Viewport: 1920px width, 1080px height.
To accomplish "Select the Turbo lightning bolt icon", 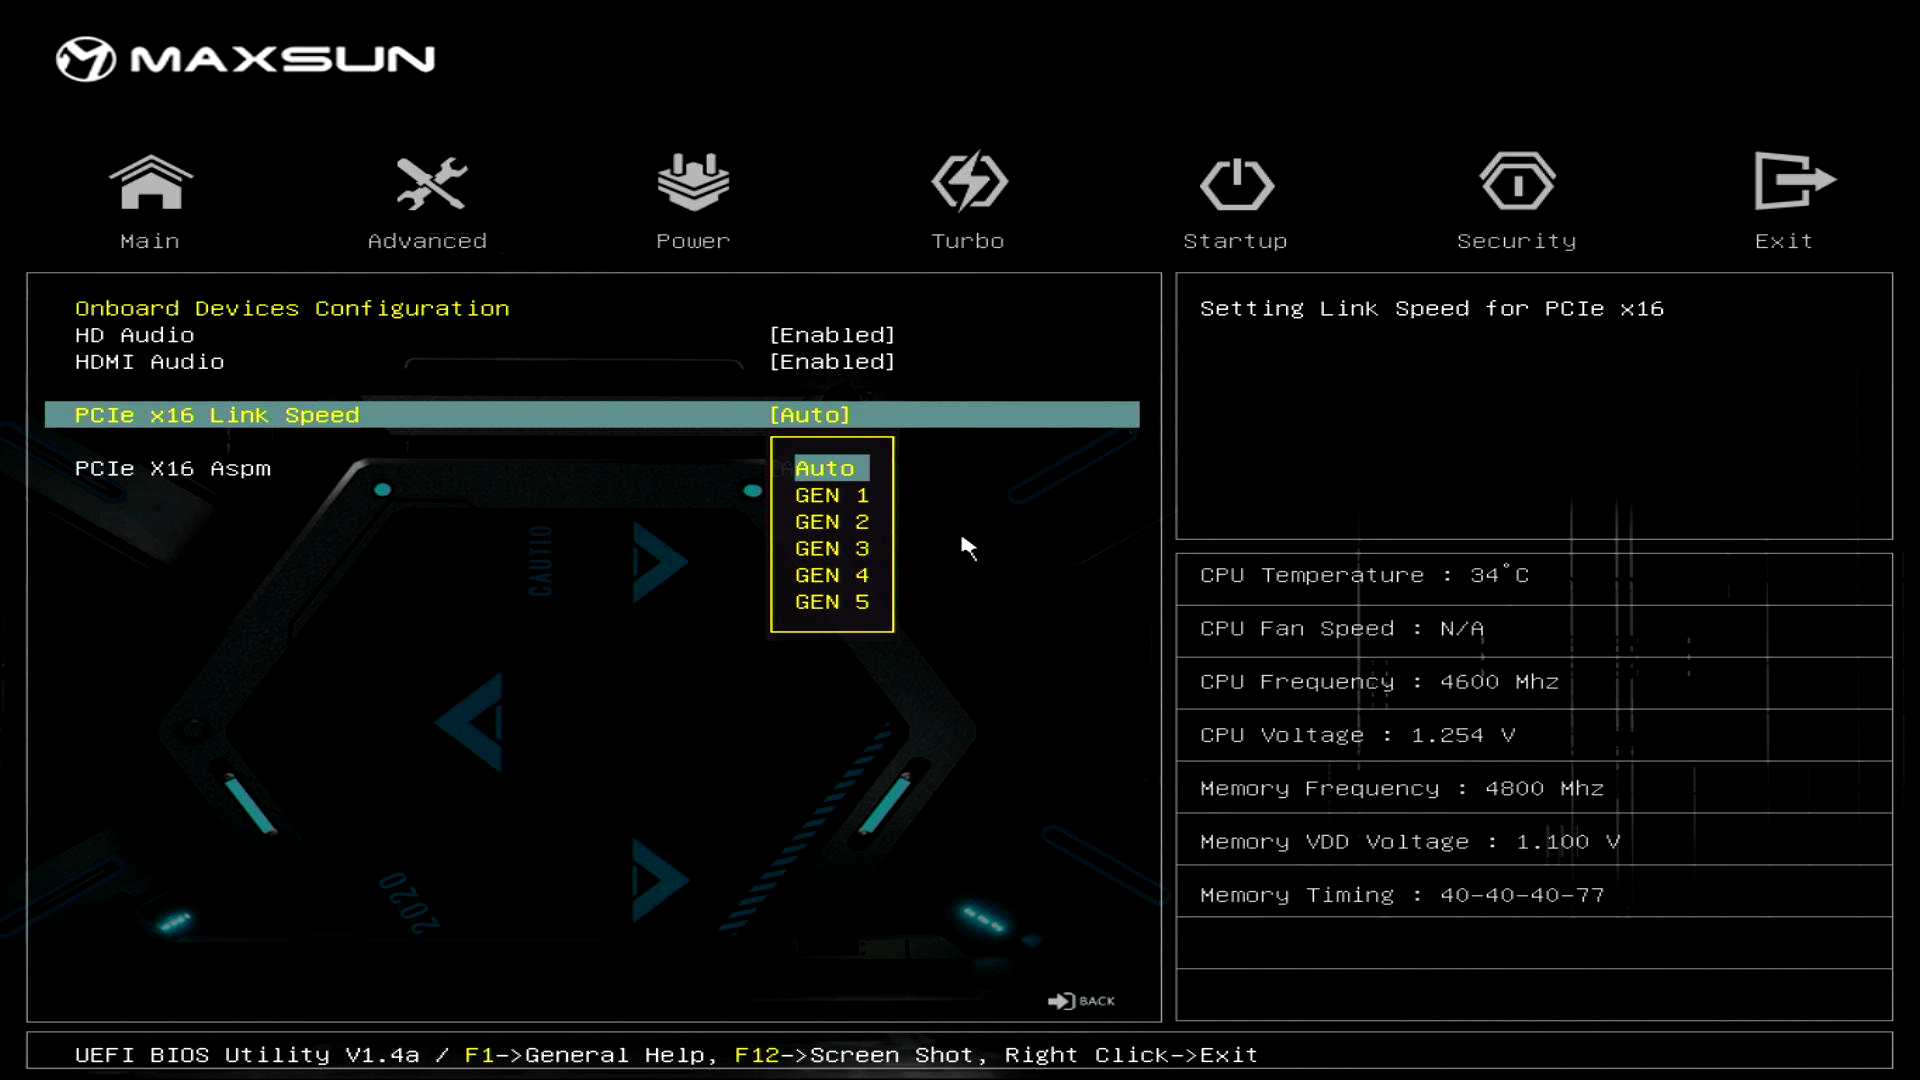I will [968, 183].
